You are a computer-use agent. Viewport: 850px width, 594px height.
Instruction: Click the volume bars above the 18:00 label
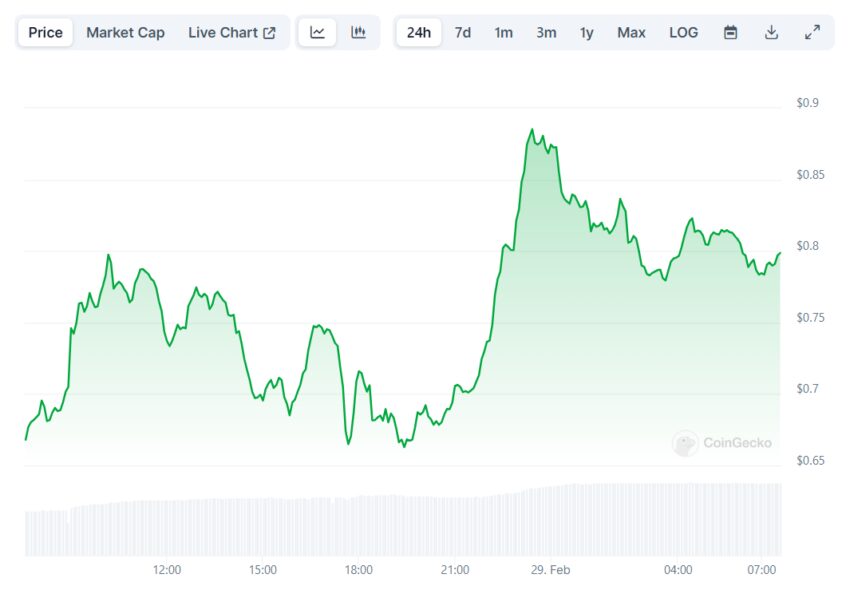[x=358, y=526]
